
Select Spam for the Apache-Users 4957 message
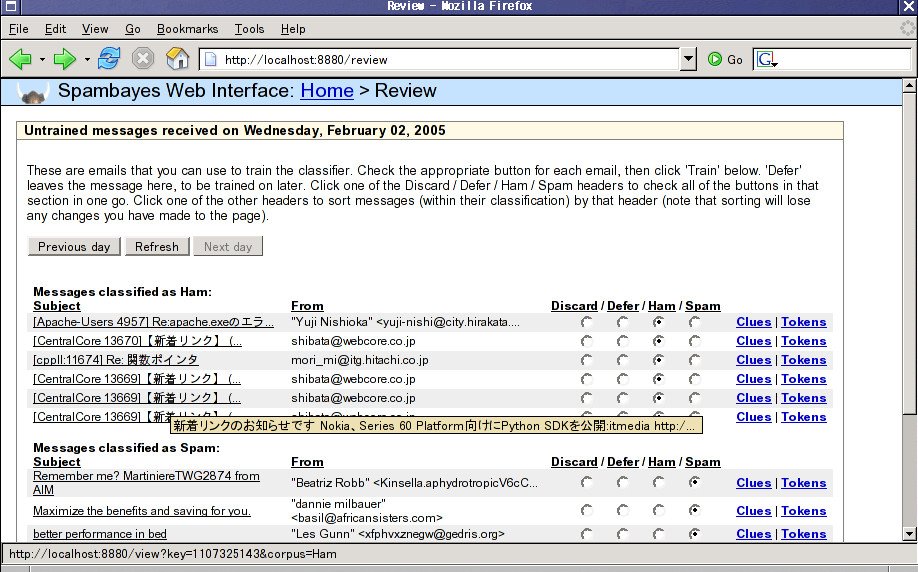point(694,322)
